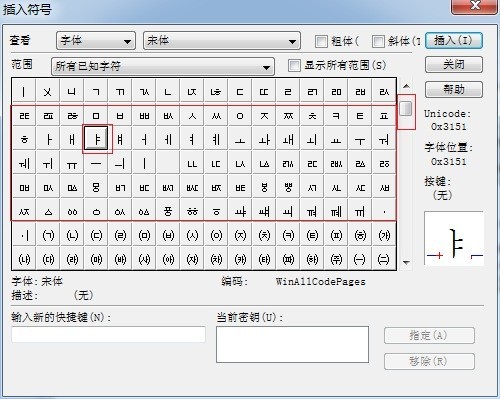Select the ㅇ symbol cell
This screenshot has width=500, height=399.
coord(240,116)
